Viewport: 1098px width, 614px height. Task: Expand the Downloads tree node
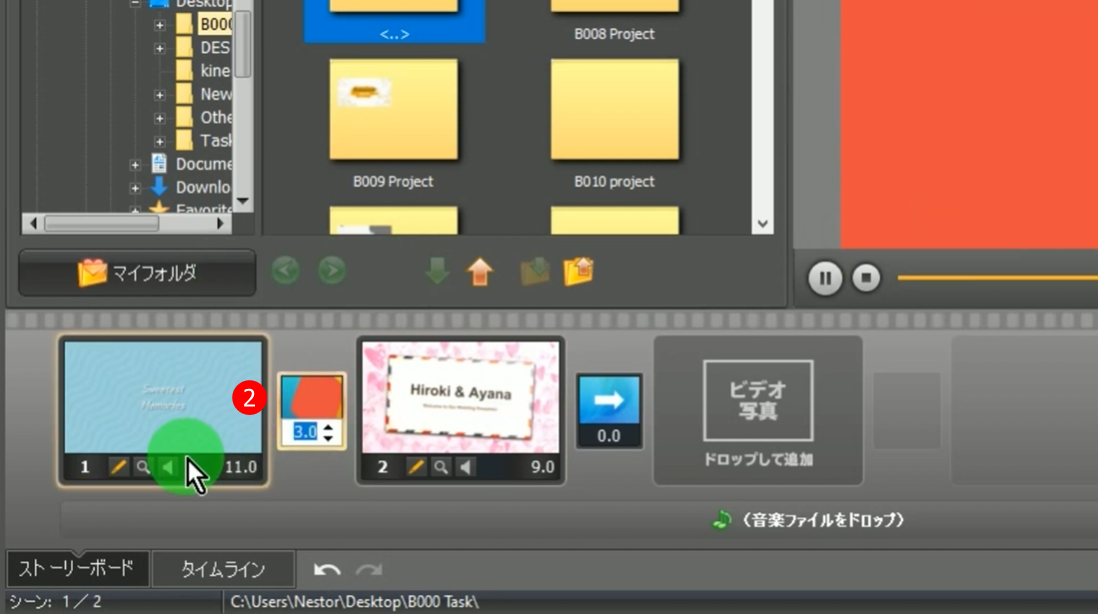click(135, 187)
